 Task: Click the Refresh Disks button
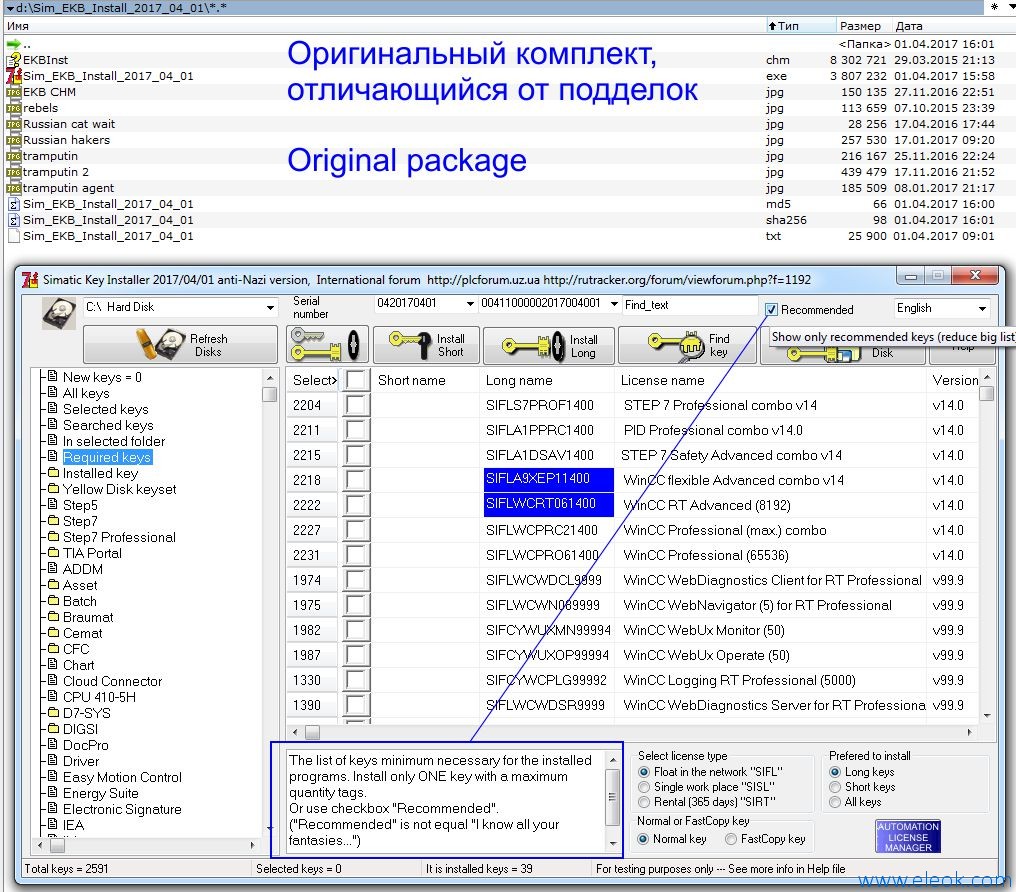180,344
